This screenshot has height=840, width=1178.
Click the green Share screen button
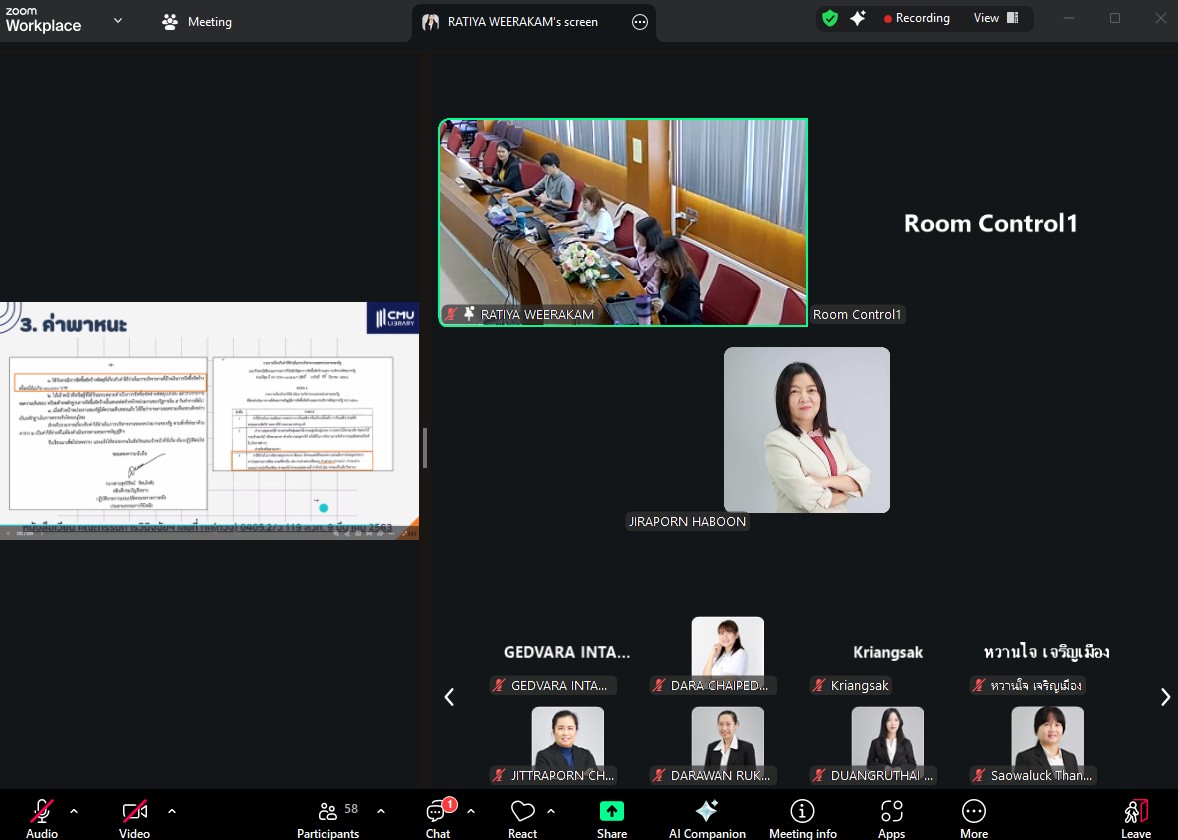click(612, 811)
